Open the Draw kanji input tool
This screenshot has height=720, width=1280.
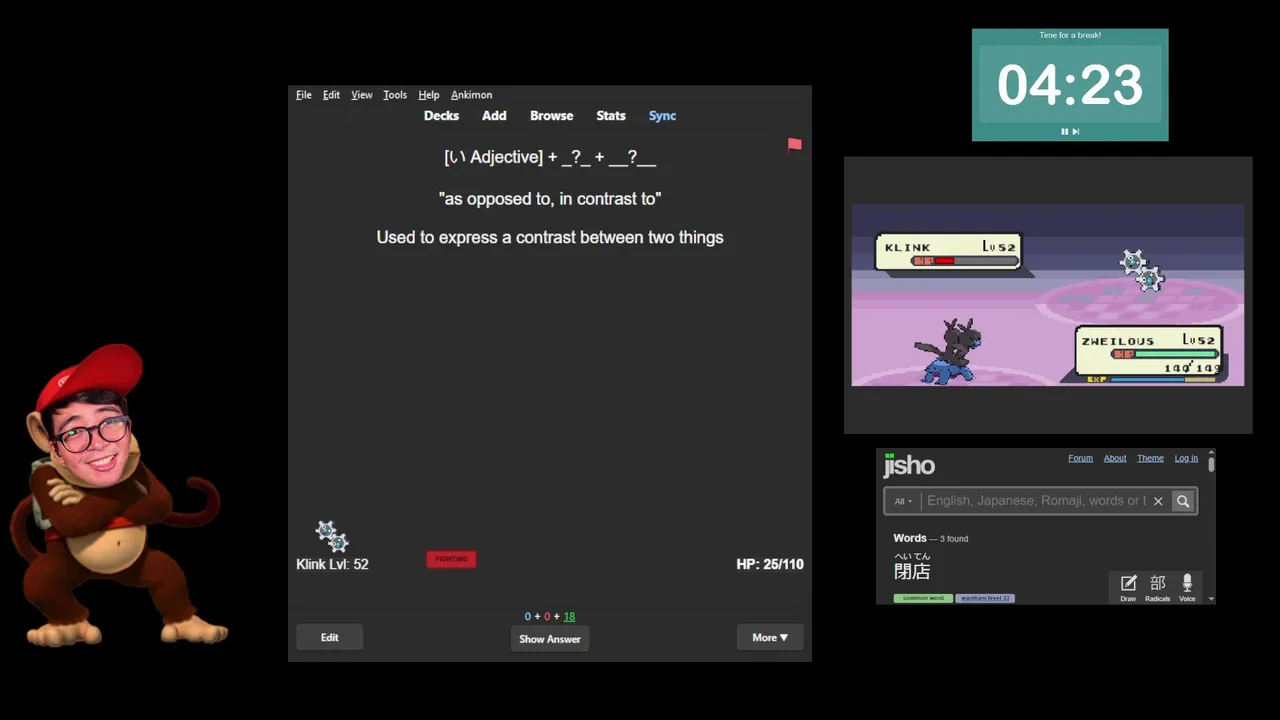click(x=1128, y=587)
